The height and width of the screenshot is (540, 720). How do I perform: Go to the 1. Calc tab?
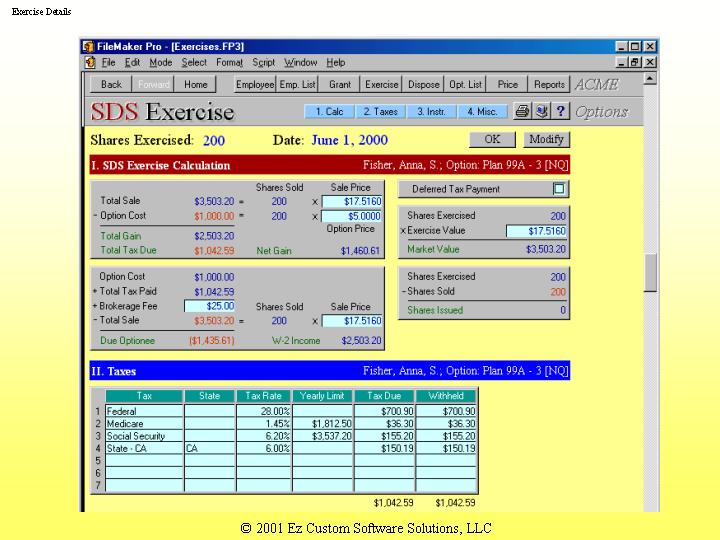(x=329, y=112)
